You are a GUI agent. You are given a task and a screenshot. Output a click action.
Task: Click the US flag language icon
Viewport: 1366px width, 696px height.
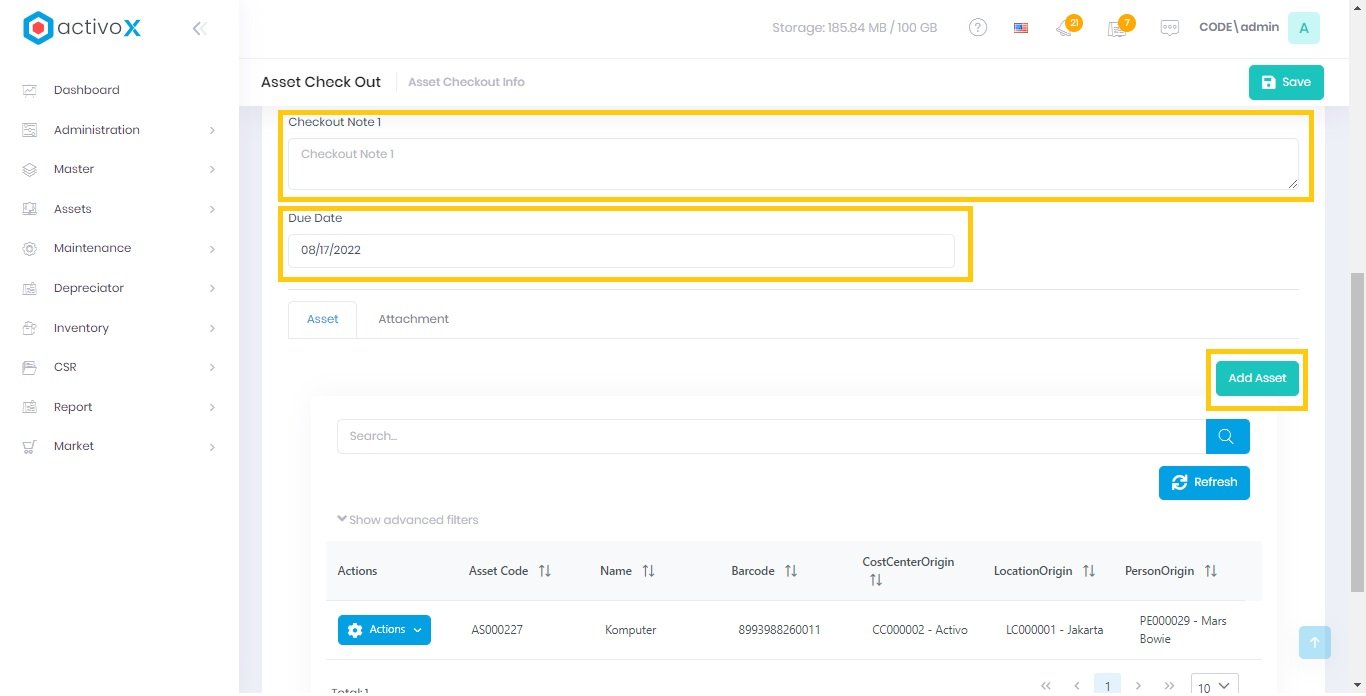1020,28
